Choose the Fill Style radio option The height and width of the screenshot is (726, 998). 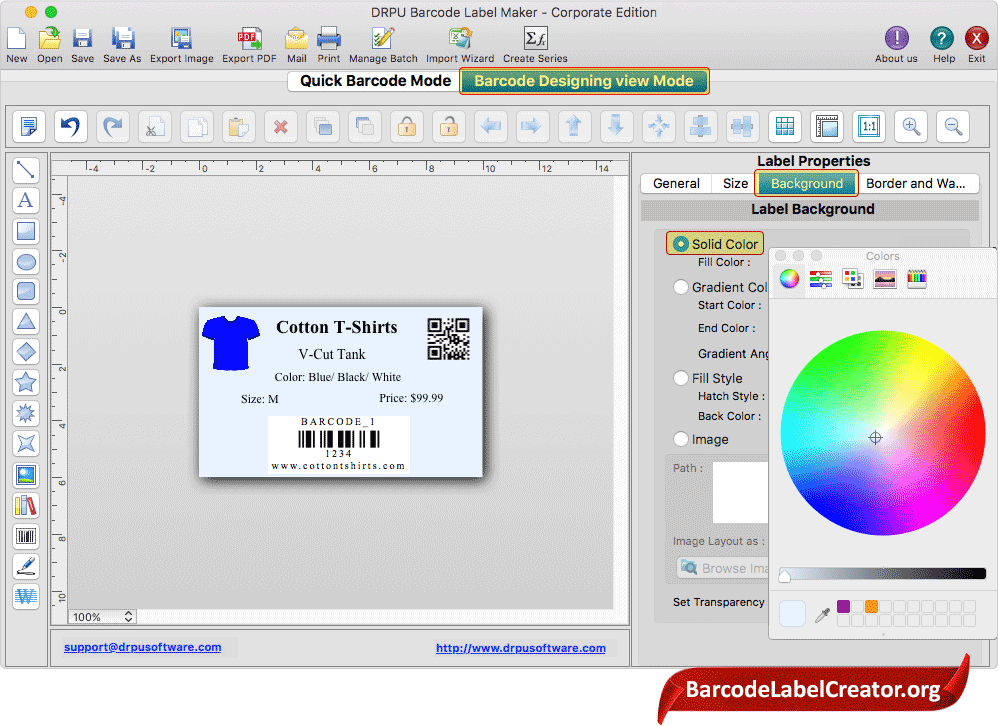[x=681, y=378]
